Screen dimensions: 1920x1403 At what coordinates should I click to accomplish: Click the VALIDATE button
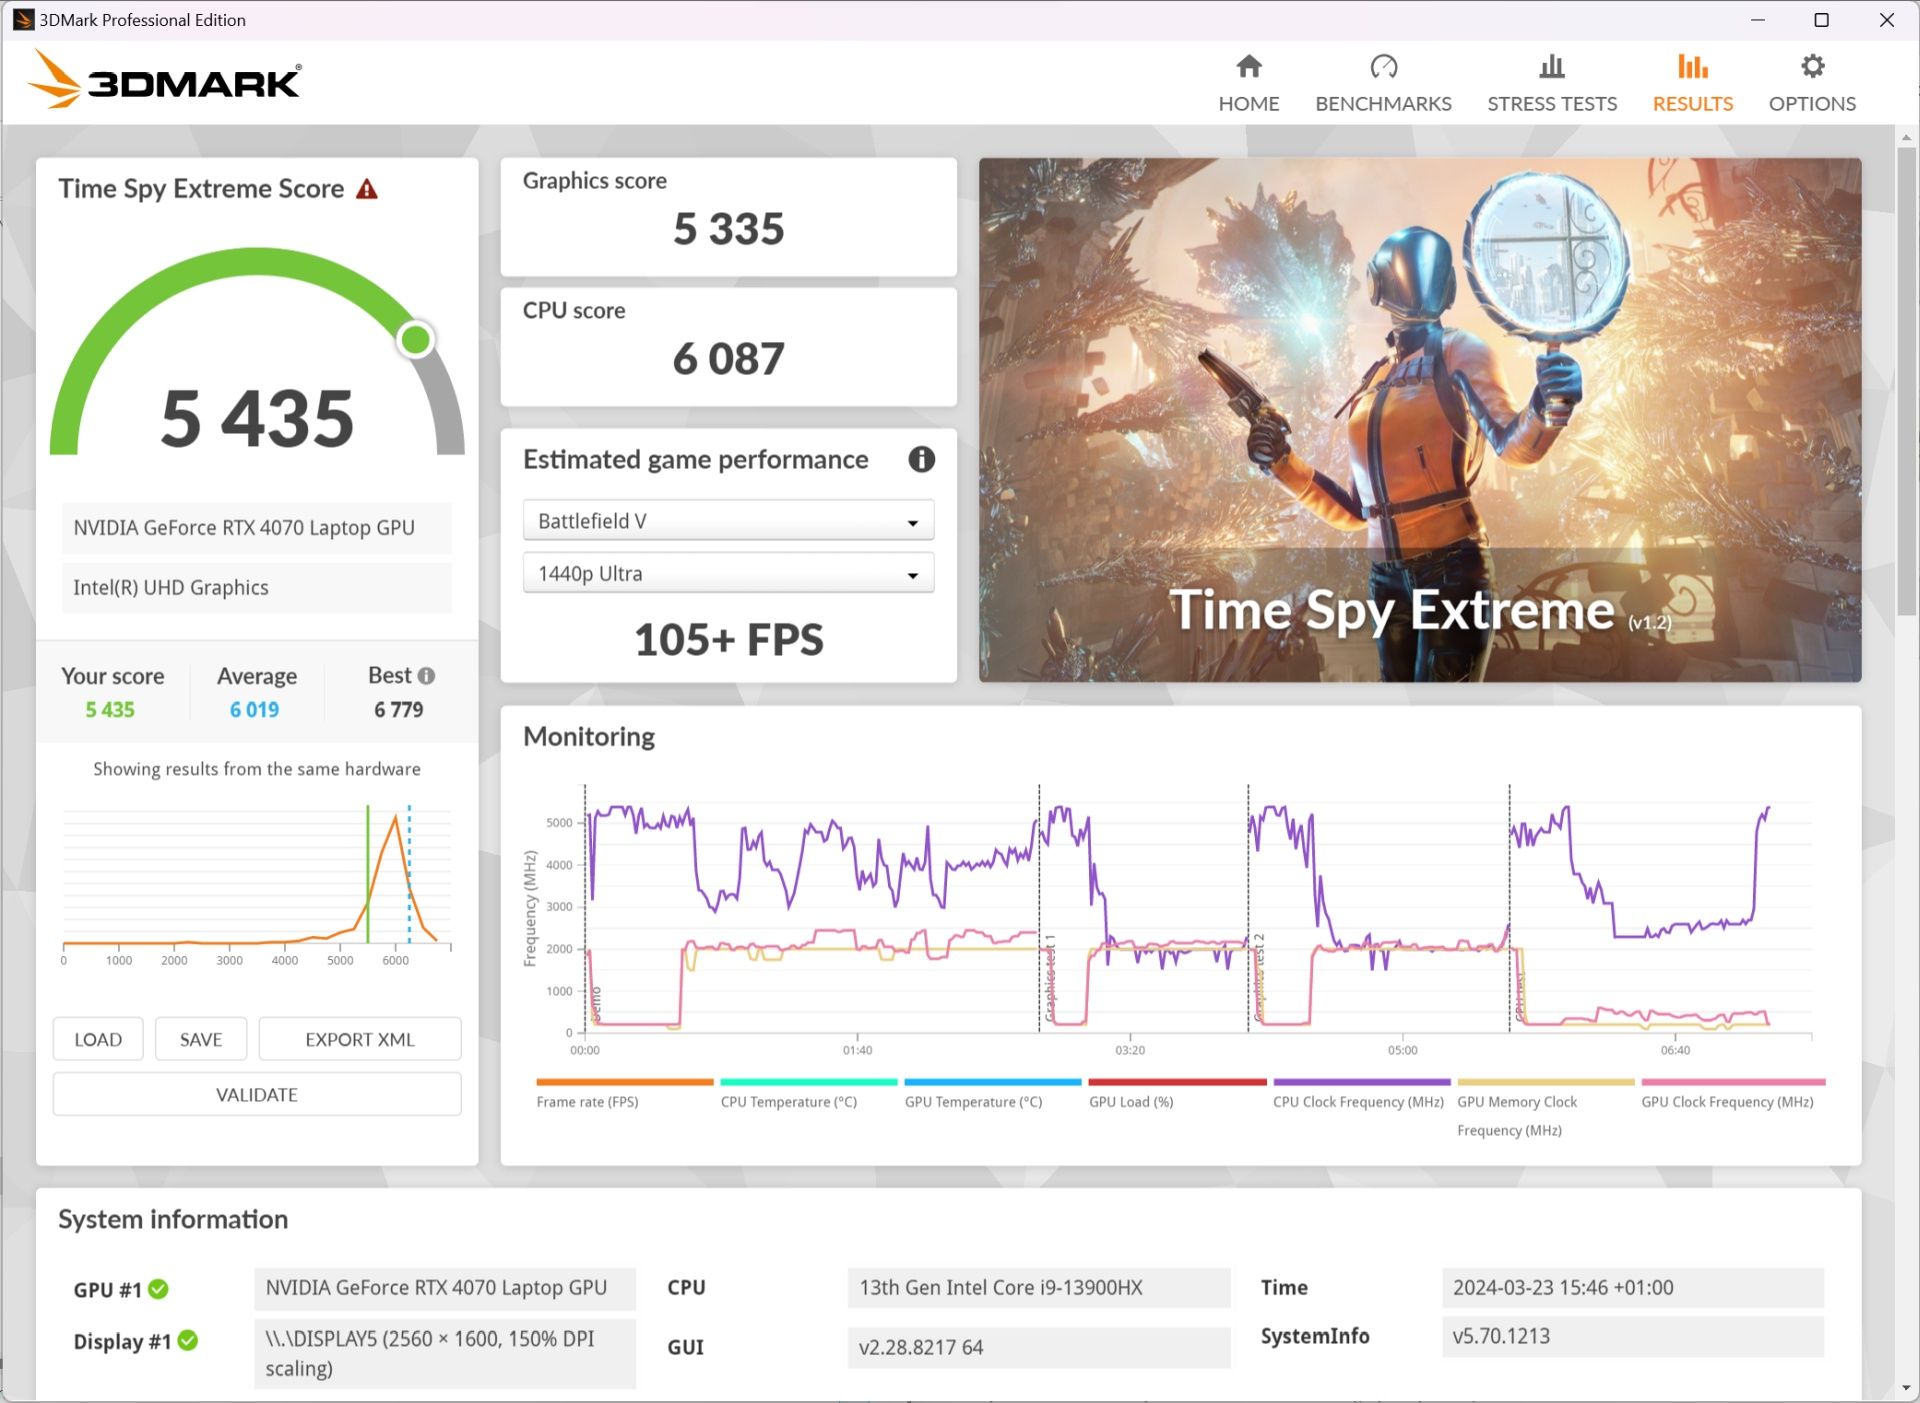[x=257, y=1095]
